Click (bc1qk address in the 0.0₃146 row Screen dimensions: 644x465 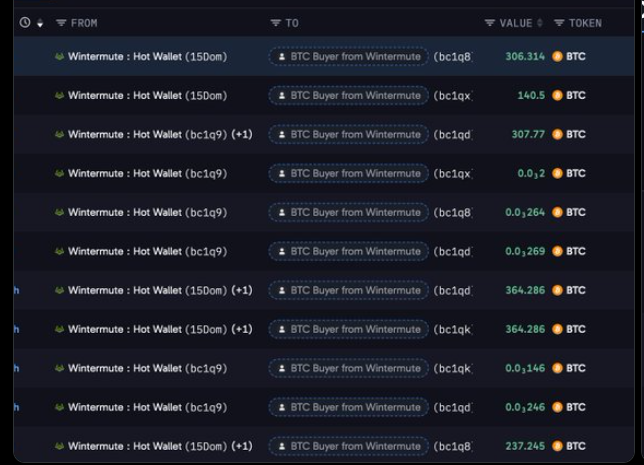453,368
